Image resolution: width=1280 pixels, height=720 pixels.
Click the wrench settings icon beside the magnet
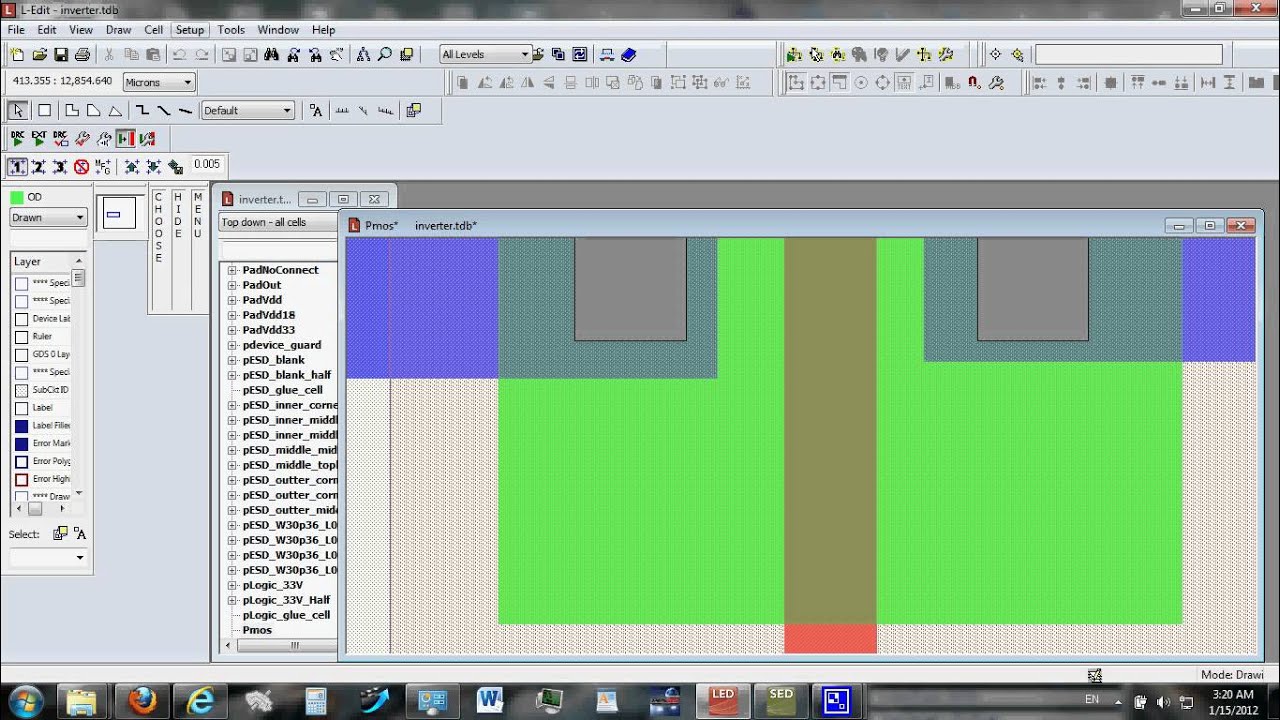coord(996,83)
